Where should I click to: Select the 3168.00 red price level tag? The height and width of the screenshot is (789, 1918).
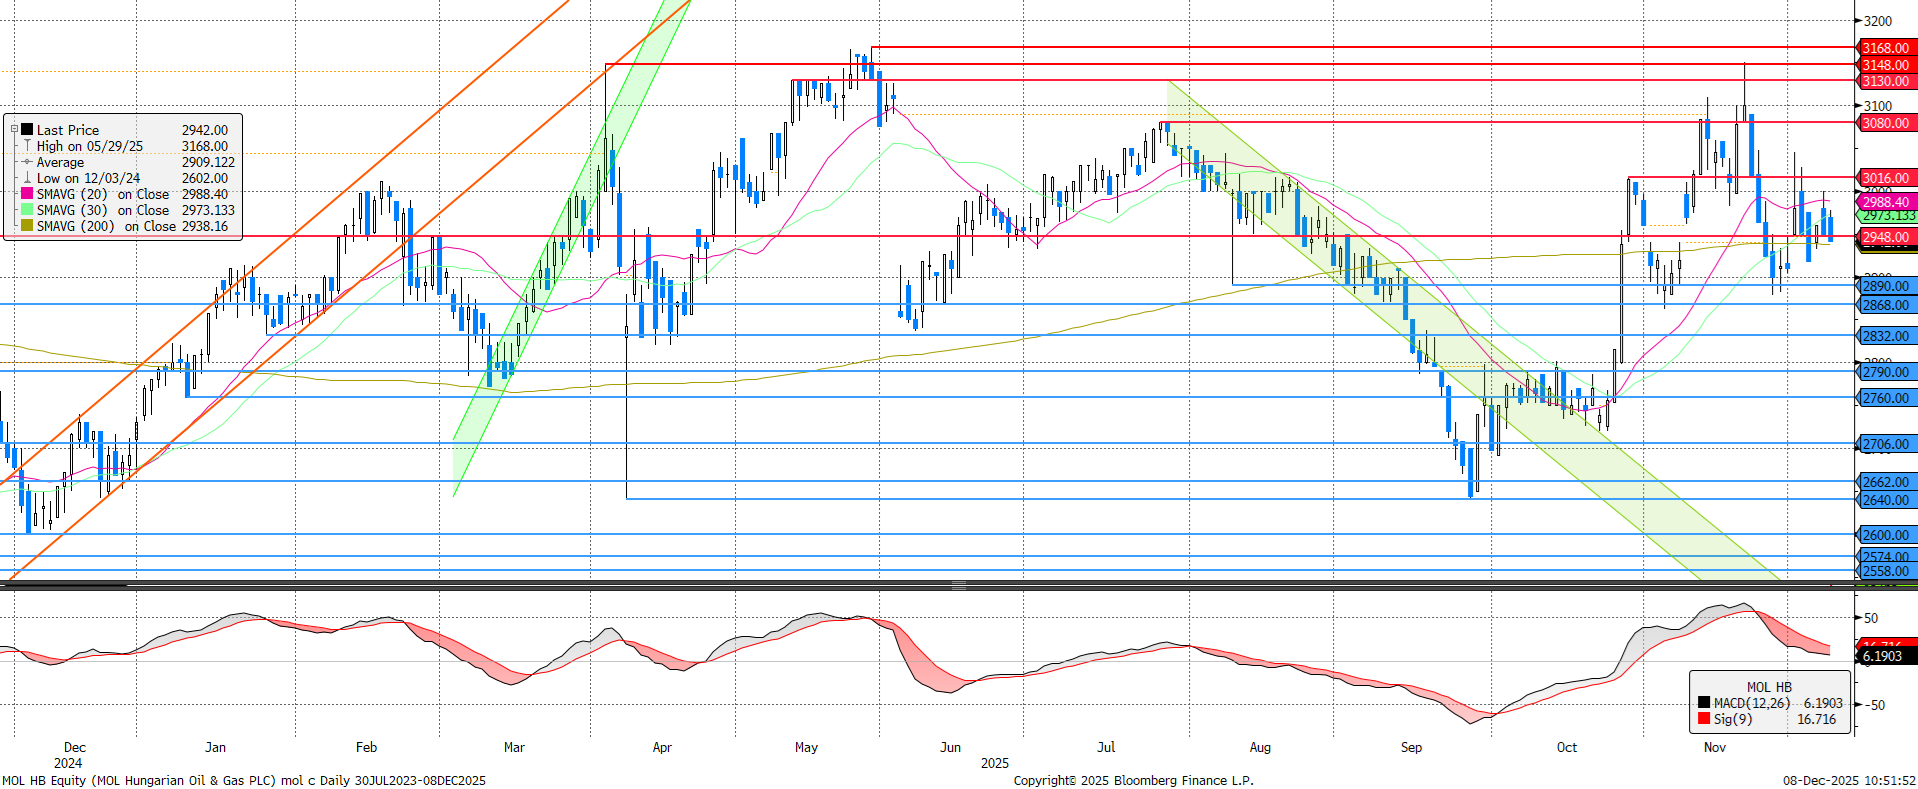pyautogui.click(x=1885, y=48)
